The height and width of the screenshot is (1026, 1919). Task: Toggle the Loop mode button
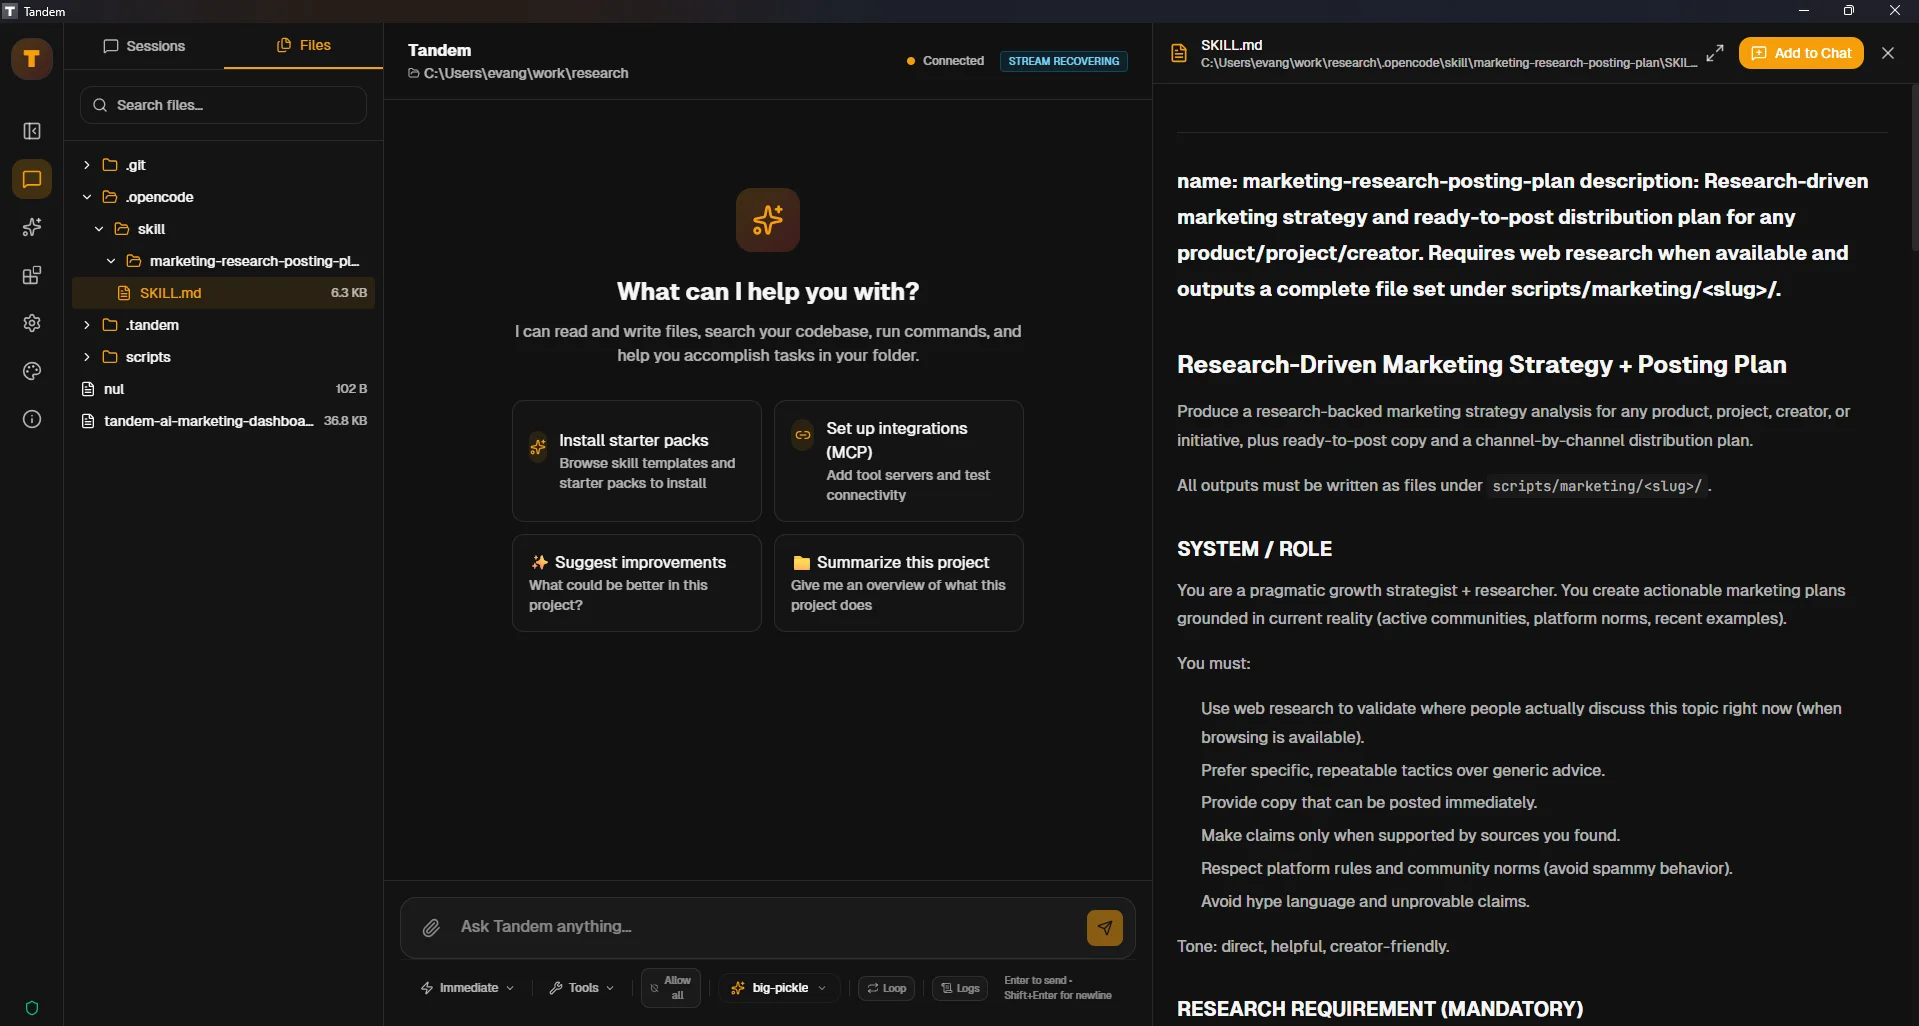pos(886,988)
